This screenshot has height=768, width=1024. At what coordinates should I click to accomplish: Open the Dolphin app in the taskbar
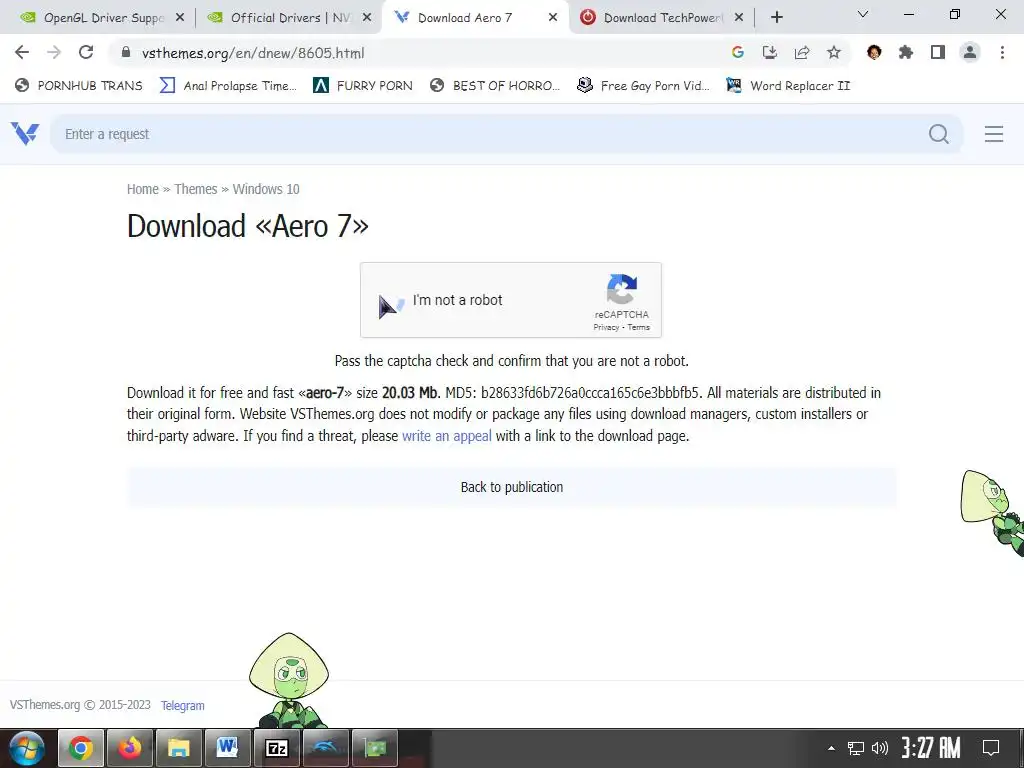click(325, 748)
